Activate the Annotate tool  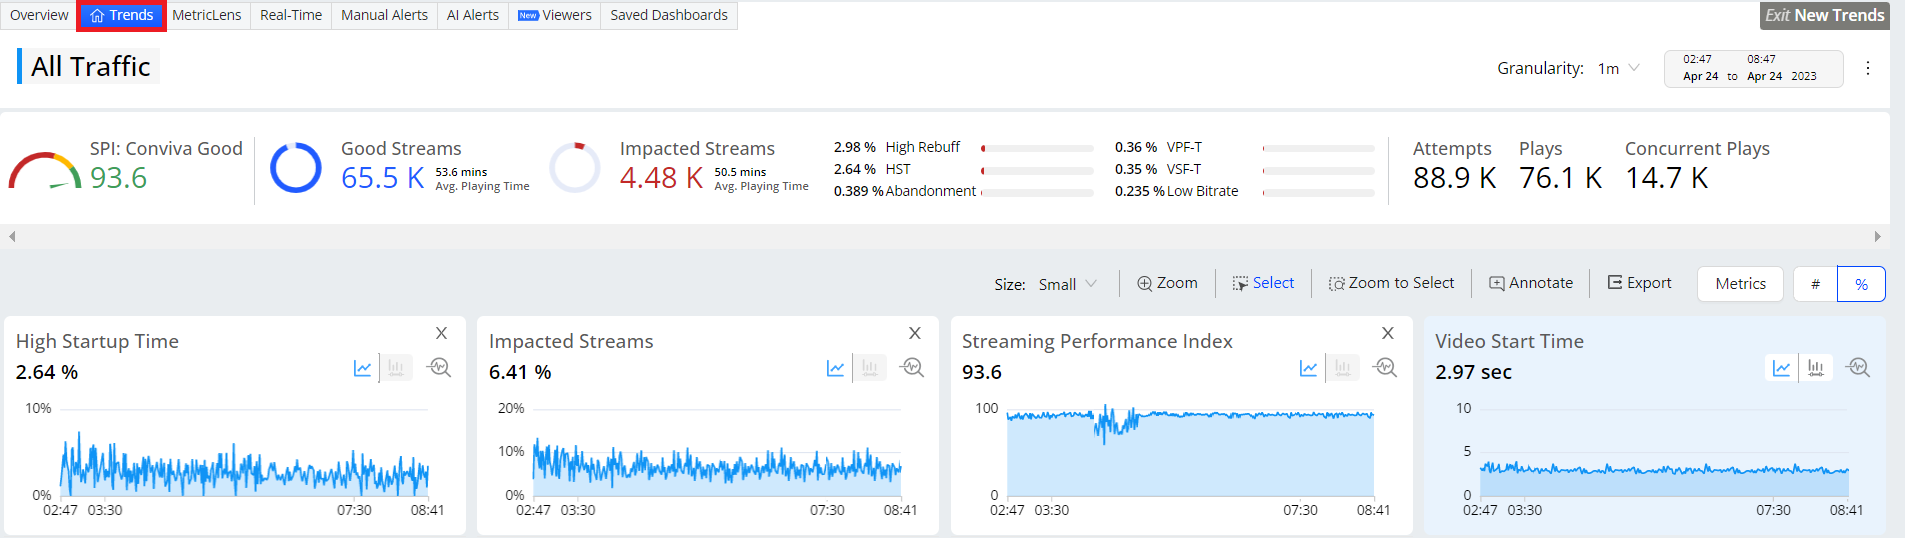click(1531, 283)
